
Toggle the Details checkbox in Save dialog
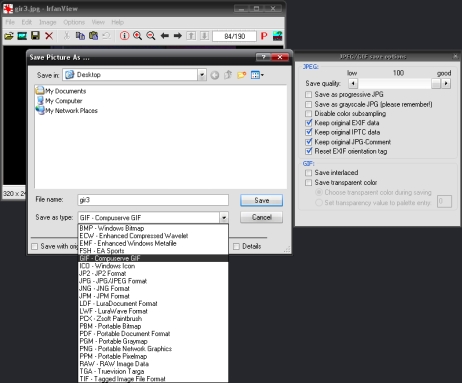pos(237,246)
